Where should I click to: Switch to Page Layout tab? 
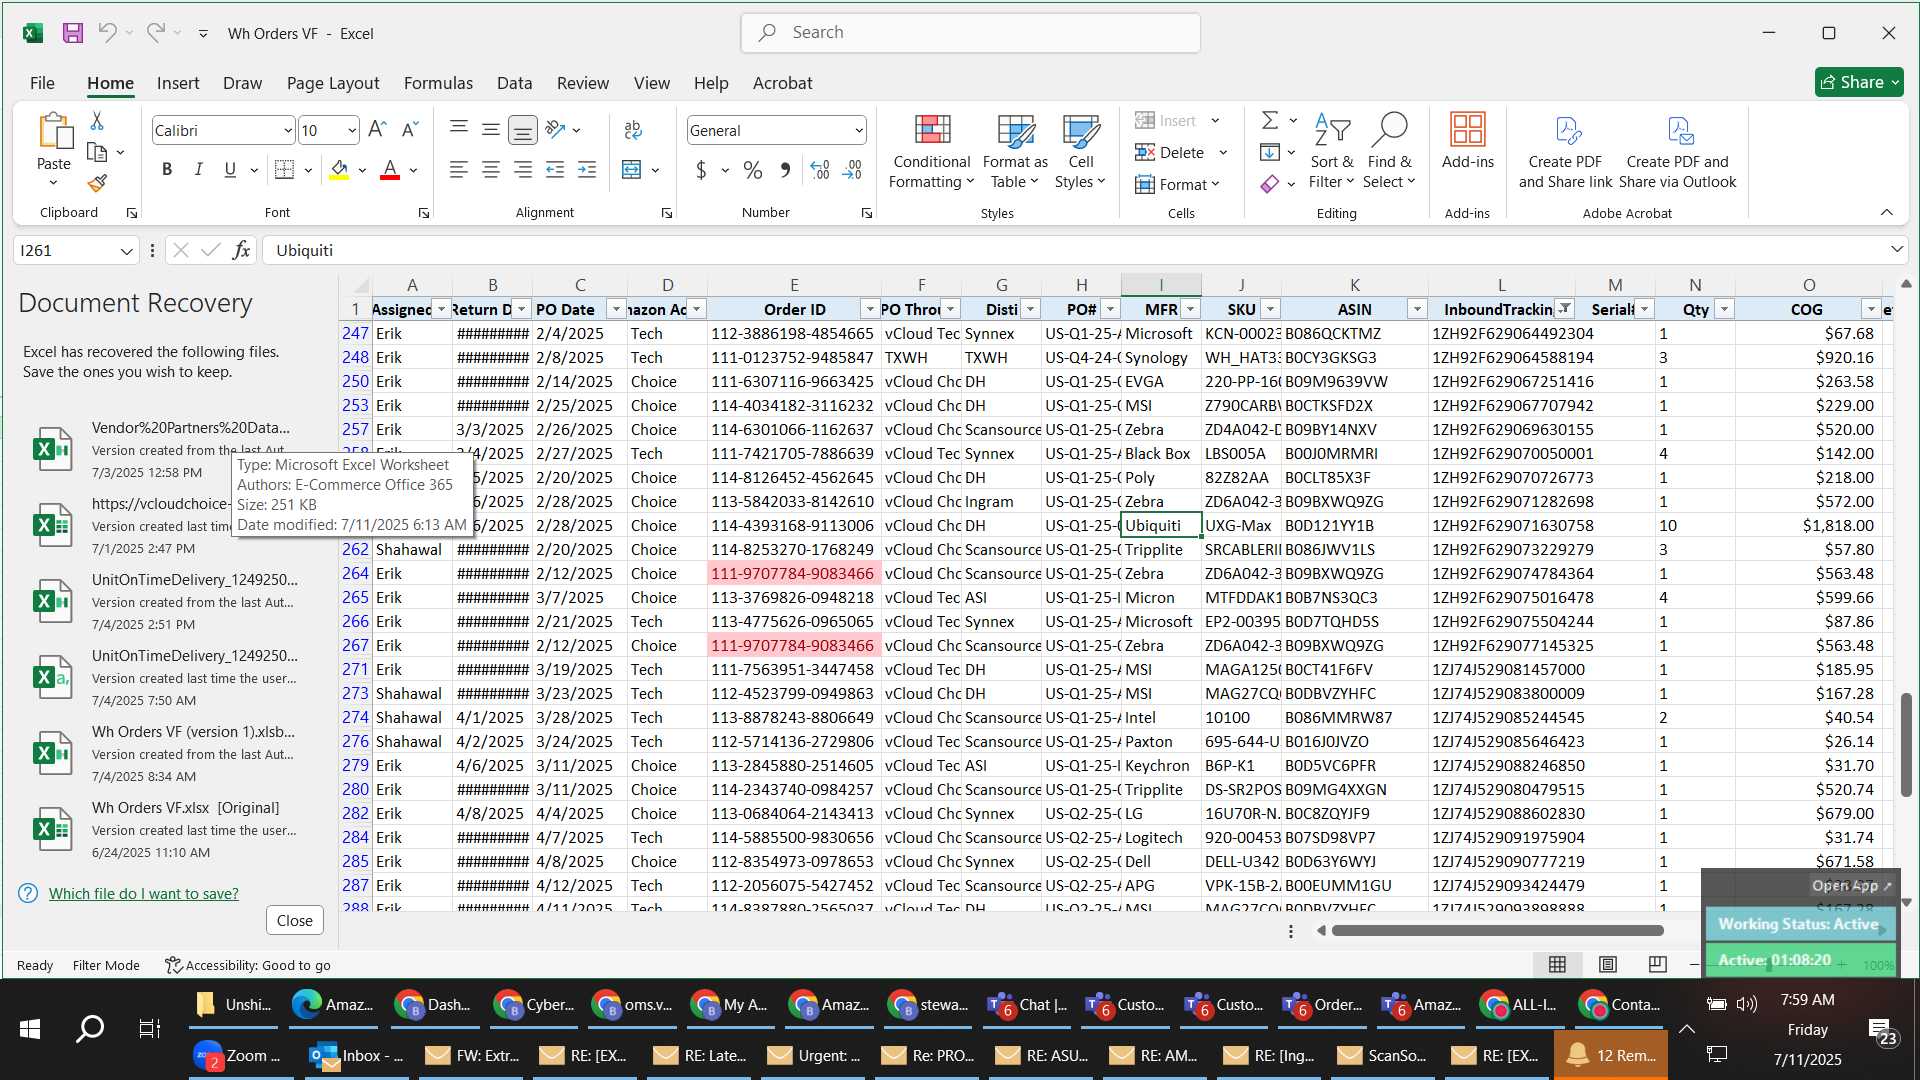[x=333, y=83]
